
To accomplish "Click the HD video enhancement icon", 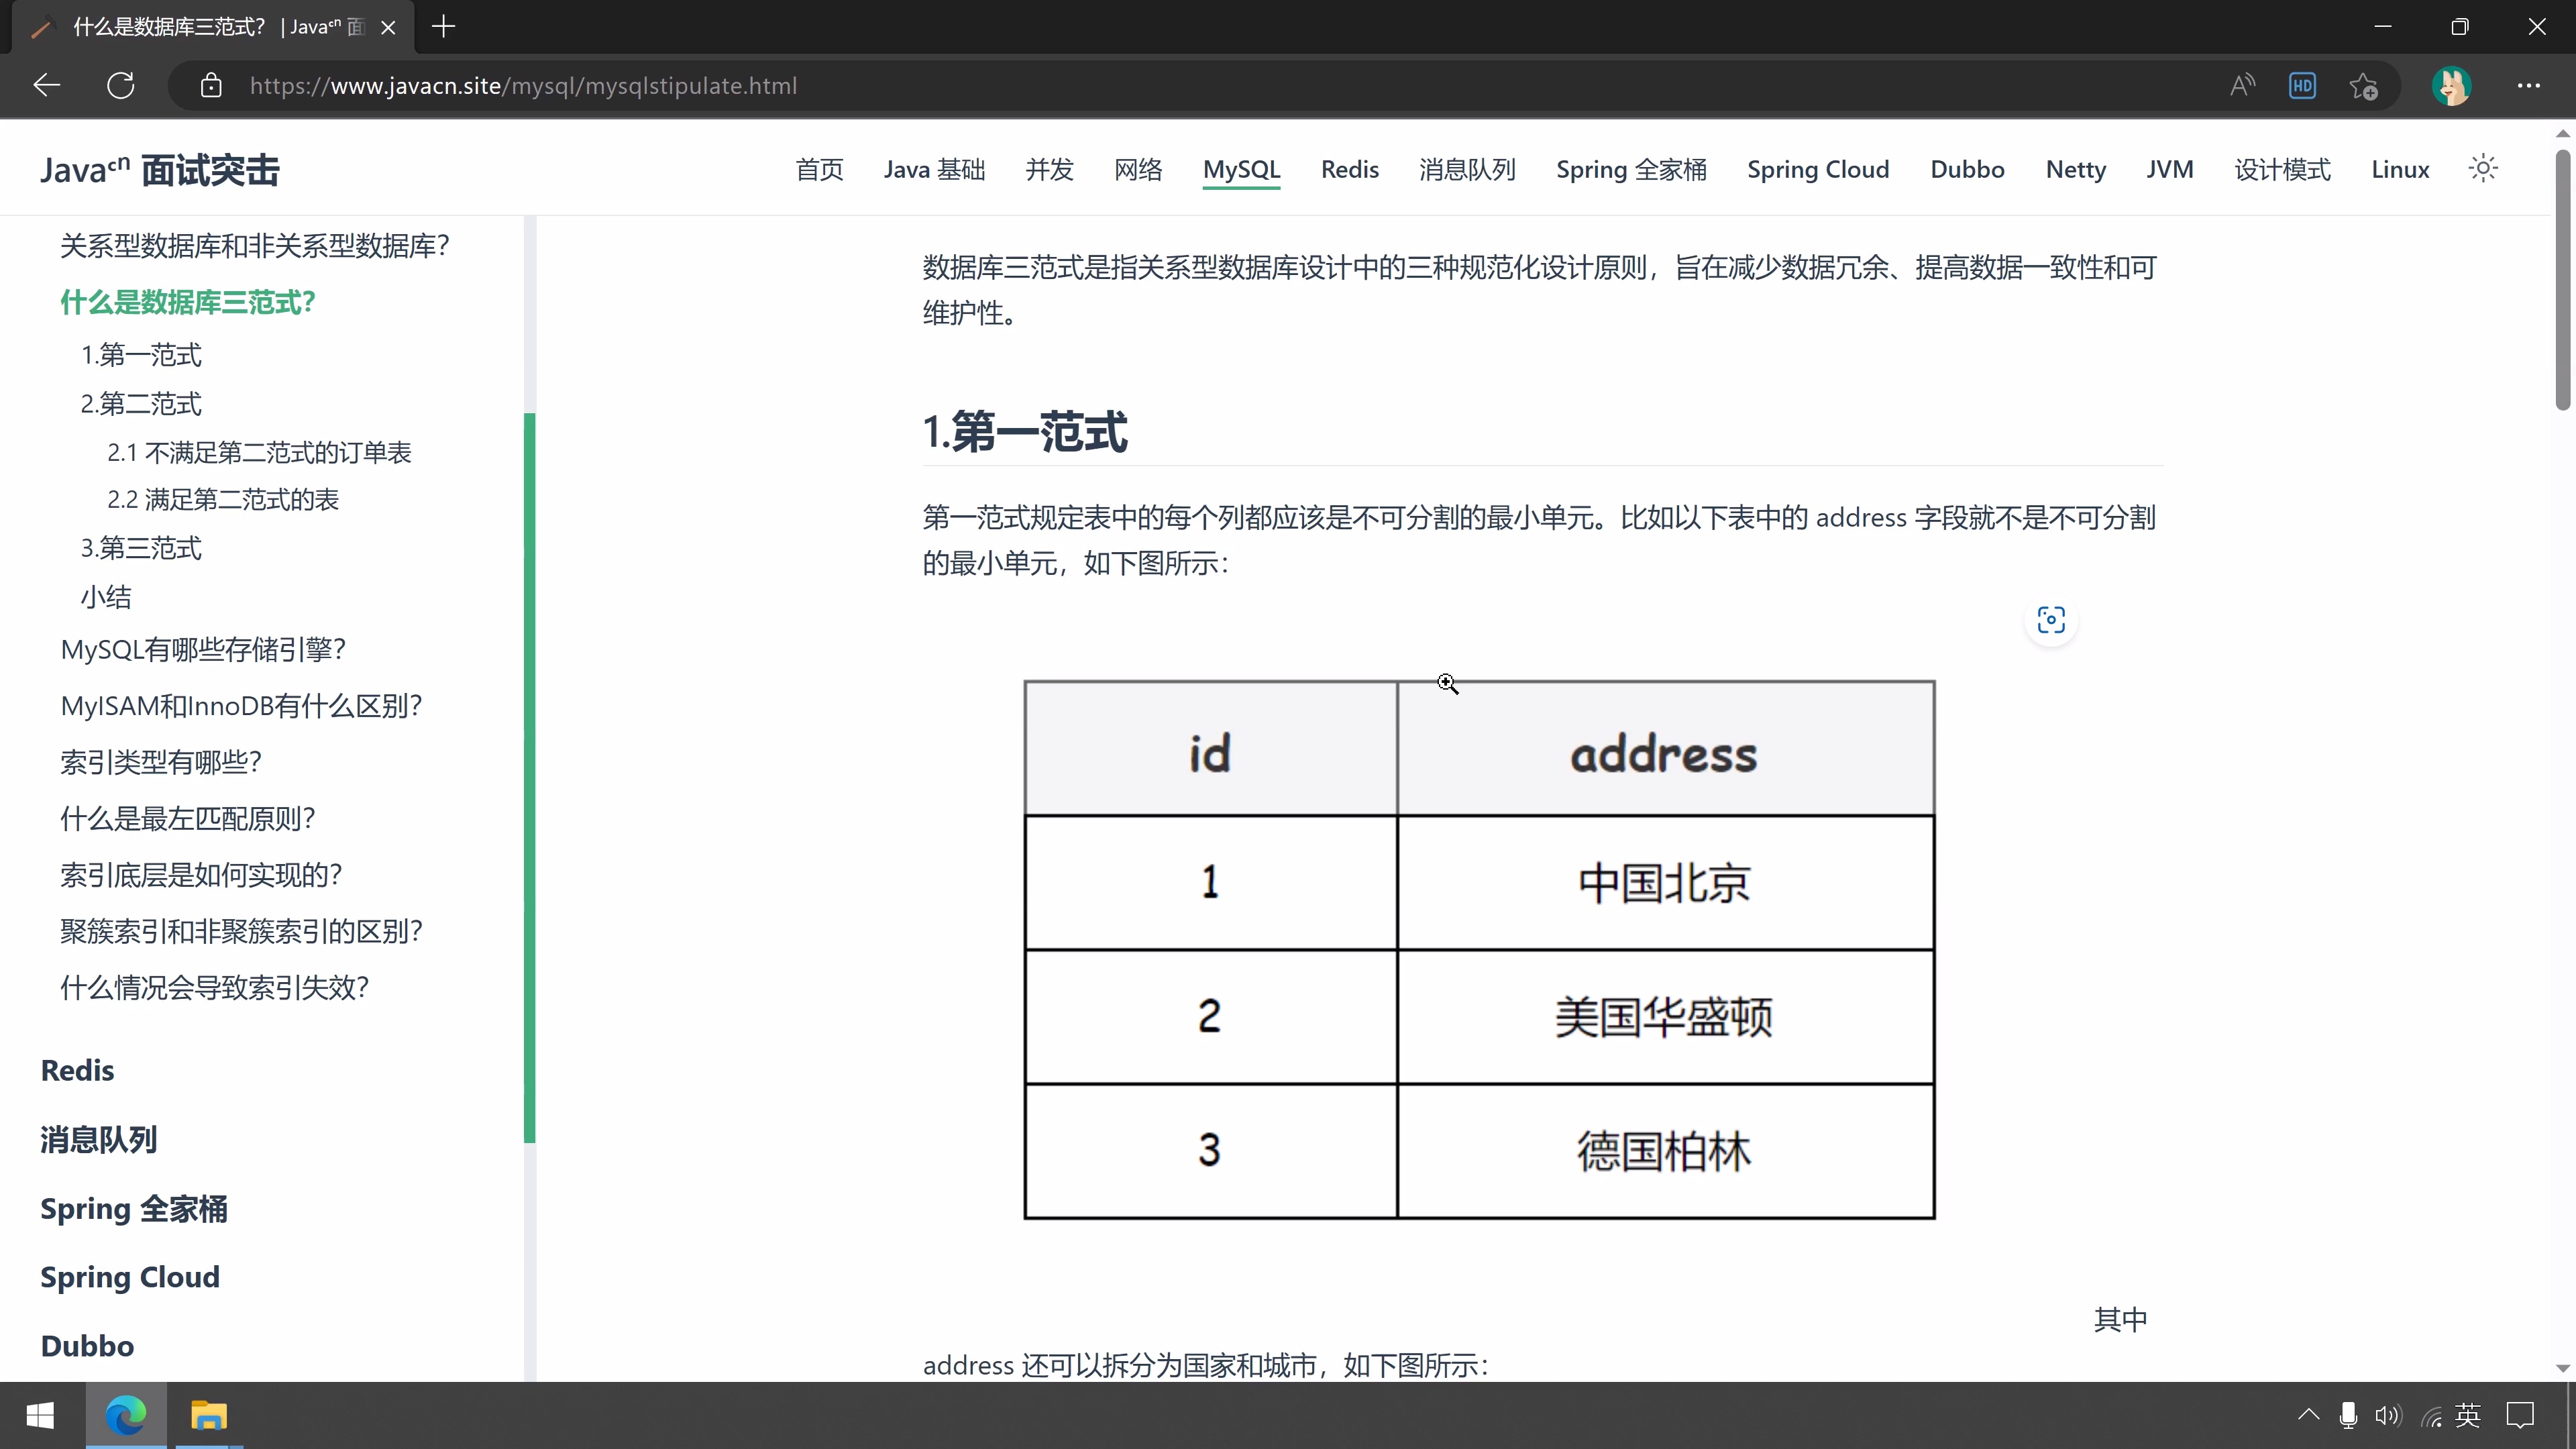I will click(2302, 86).
